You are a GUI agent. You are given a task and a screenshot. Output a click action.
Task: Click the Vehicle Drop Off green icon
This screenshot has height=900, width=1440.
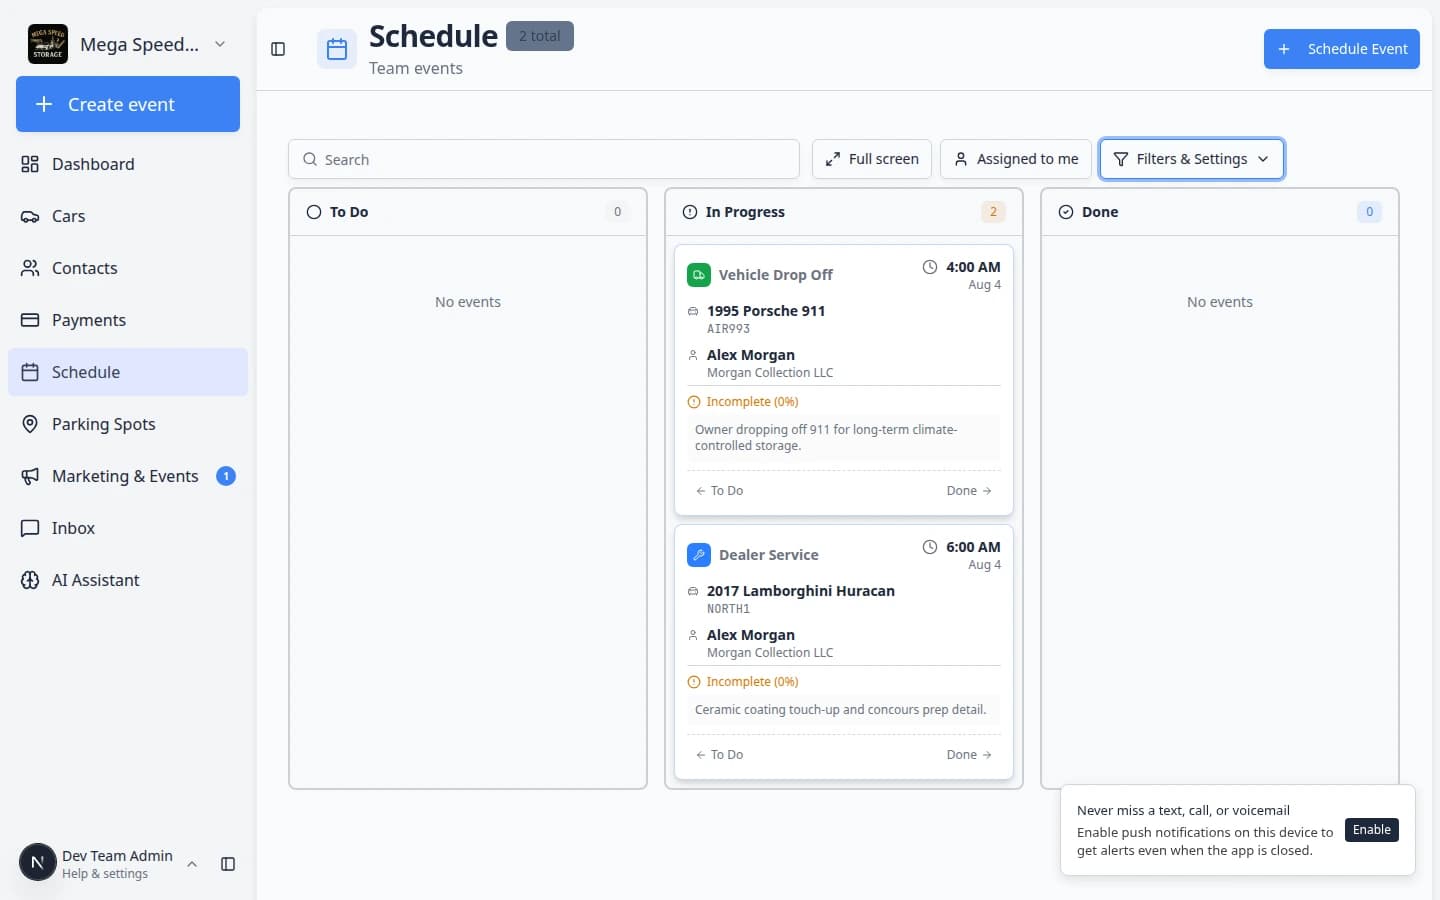(699, 275)
